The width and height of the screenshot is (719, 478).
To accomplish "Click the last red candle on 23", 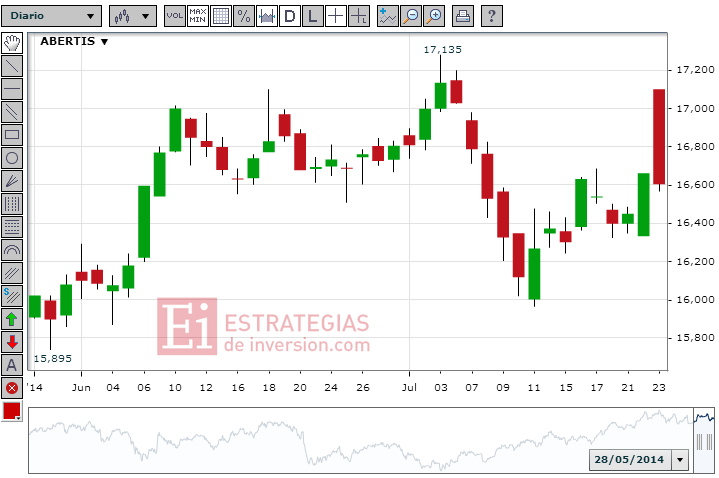I will [x=659, y=137].
